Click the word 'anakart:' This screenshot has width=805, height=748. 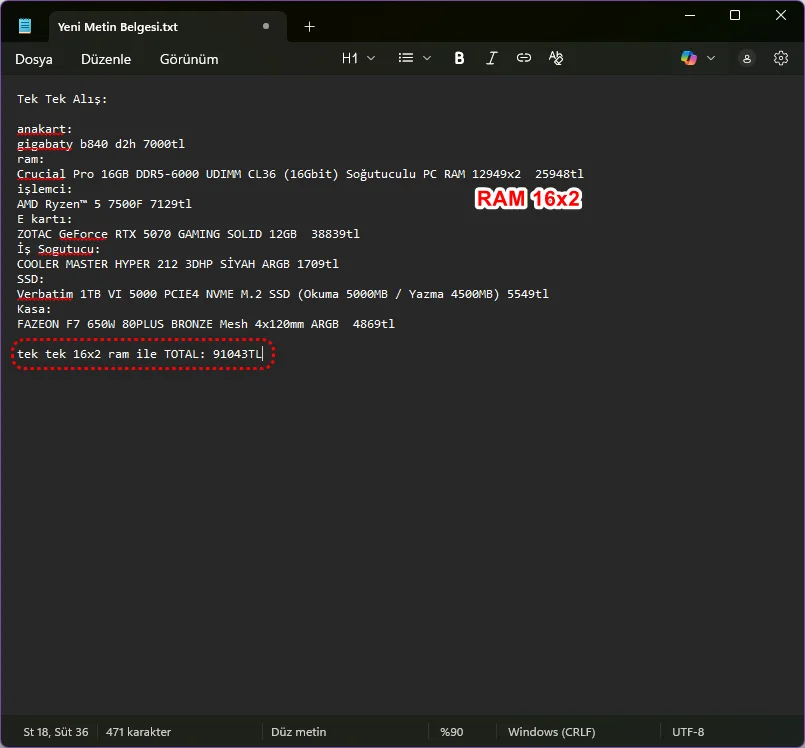[45, 129]
